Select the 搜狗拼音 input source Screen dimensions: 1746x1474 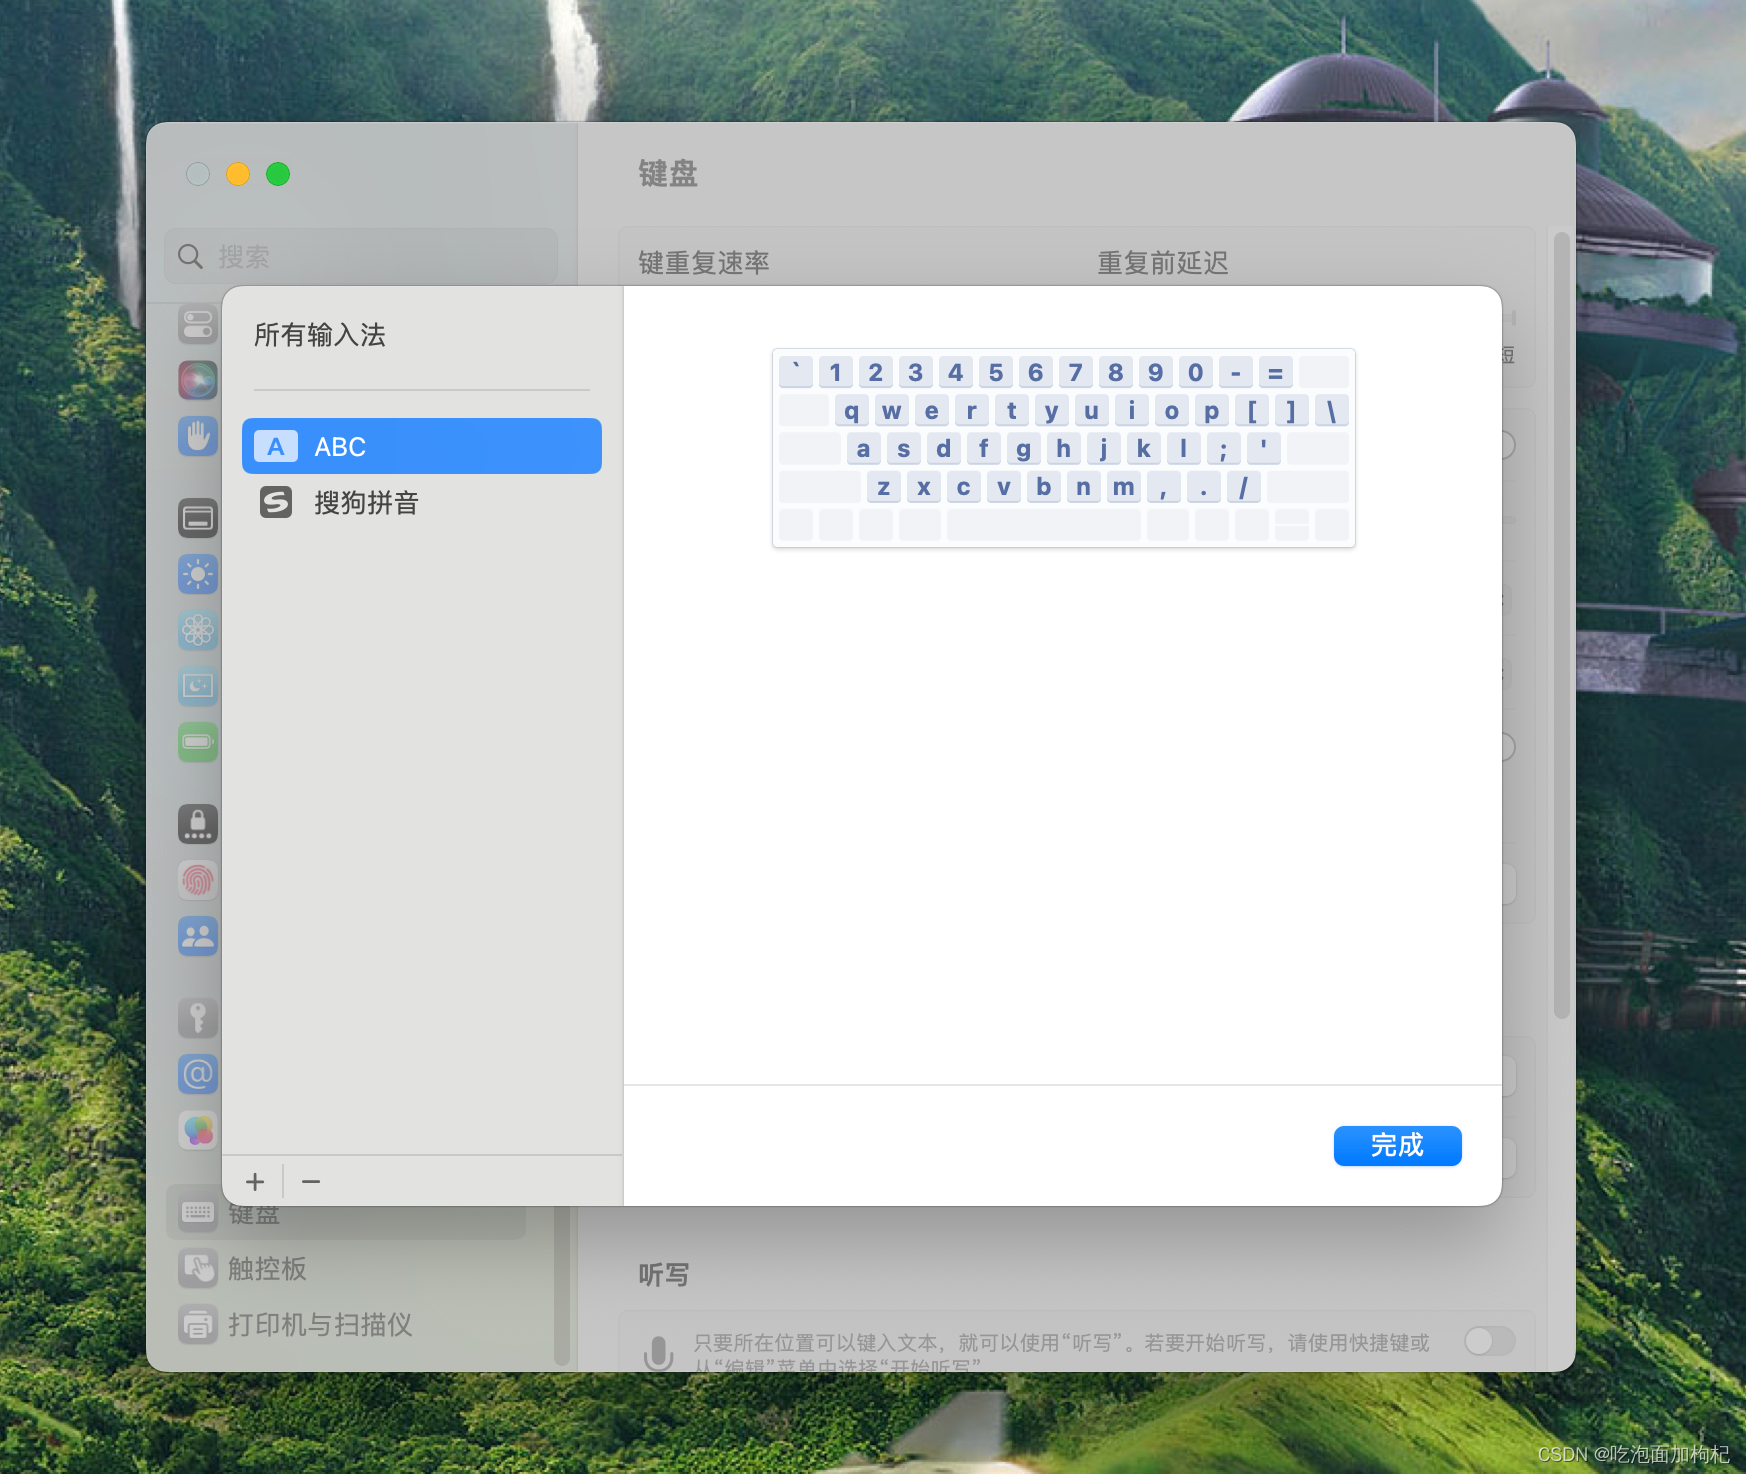click(421, 502)
